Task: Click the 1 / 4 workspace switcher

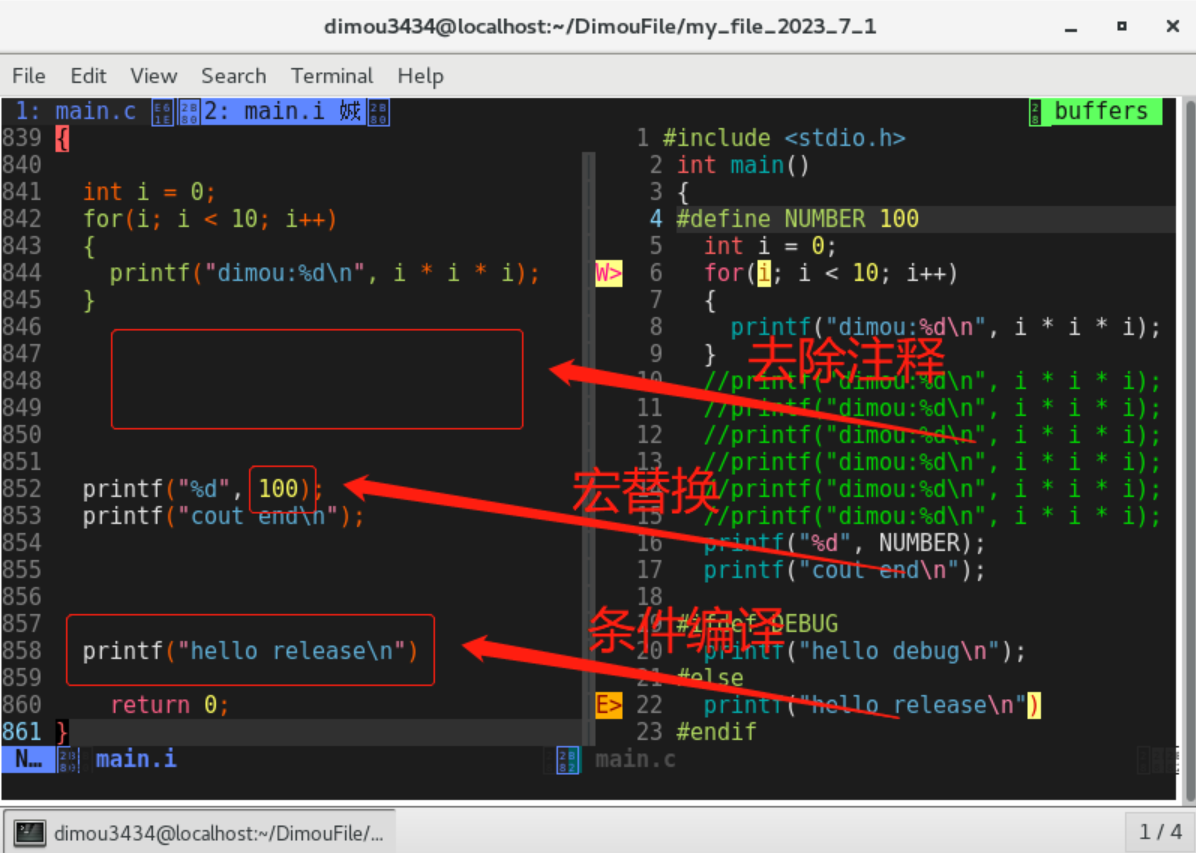Action: [x=1160, y=832]
